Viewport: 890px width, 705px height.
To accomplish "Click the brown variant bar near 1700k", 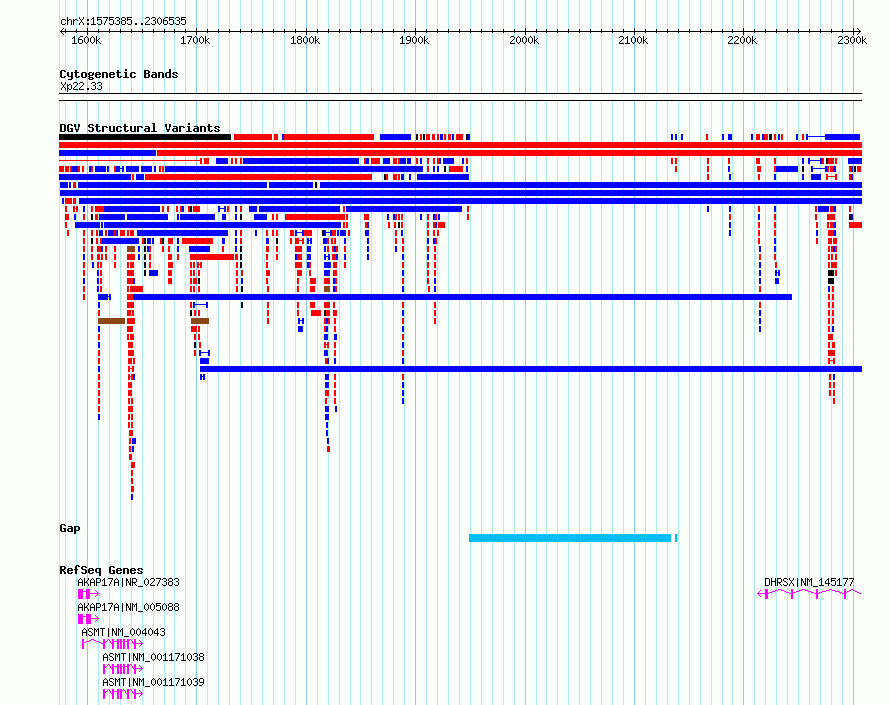I will pos(200,321).
